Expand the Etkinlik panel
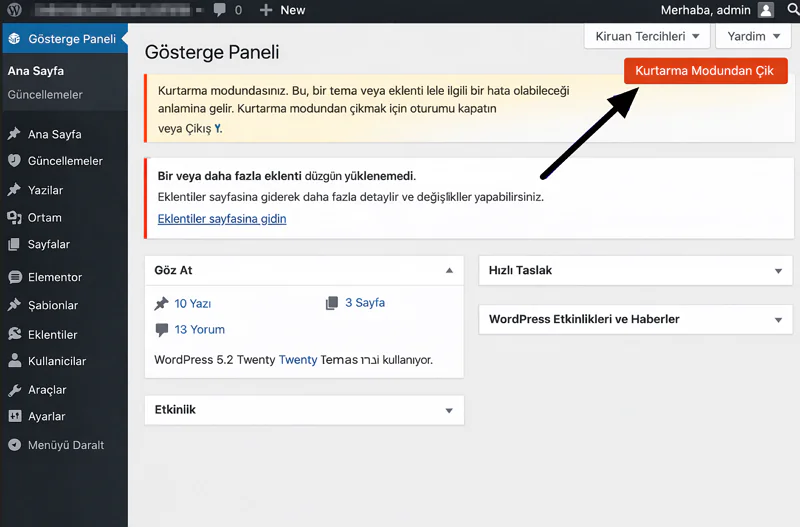800x527 pixels. [x=449, y=411]
